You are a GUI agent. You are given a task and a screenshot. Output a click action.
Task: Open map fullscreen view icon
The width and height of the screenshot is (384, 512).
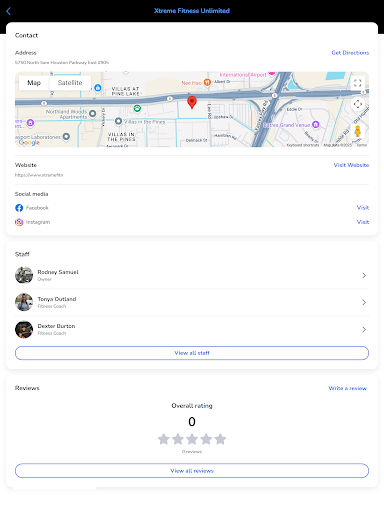coord(357,83)
